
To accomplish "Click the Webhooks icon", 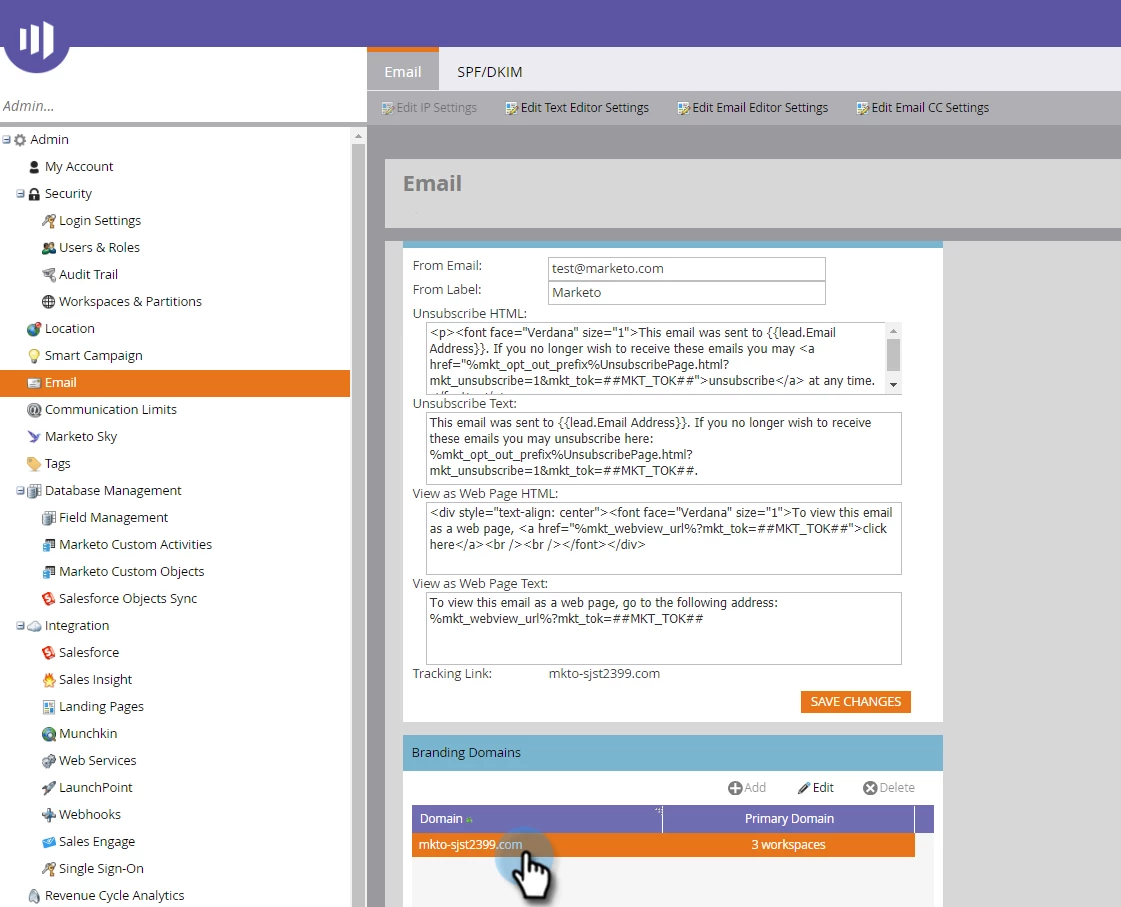I will tap(49, 815).
